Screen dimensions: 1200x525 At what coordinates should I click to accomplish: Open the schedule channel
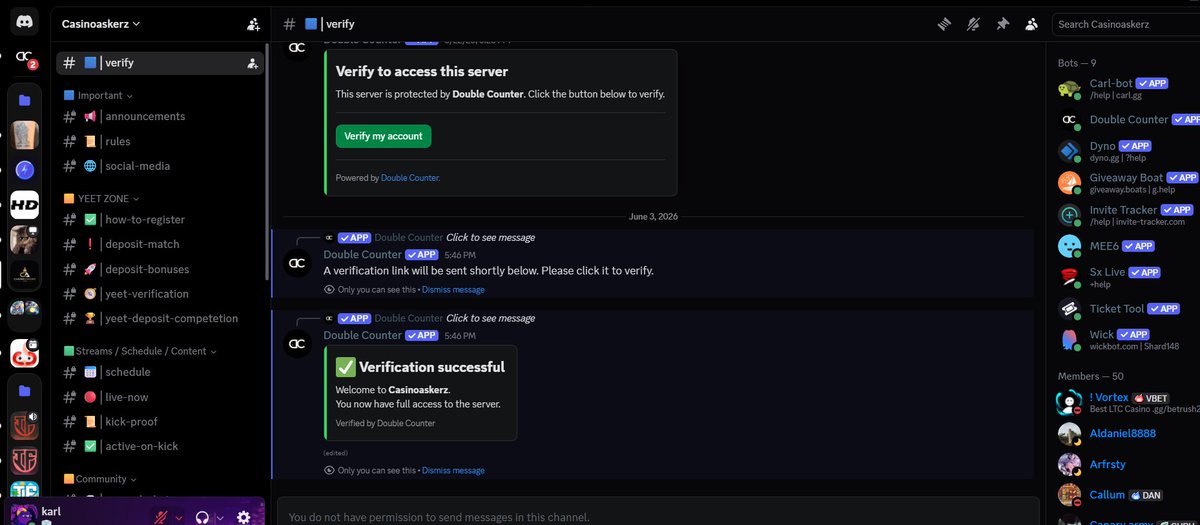tap(160, 372)
